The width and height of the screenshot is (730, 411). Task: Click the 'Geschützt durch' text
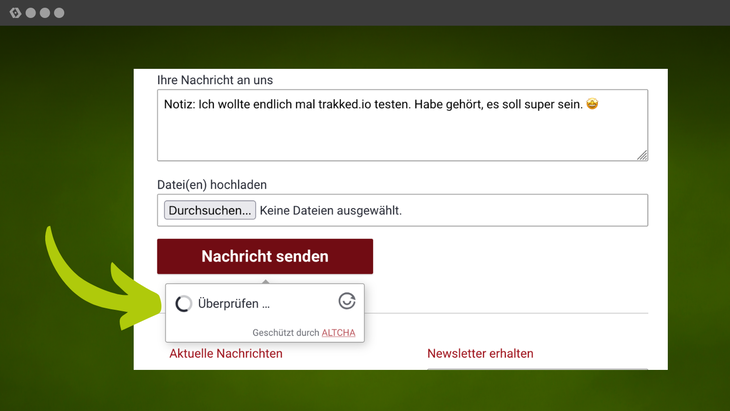285,332
